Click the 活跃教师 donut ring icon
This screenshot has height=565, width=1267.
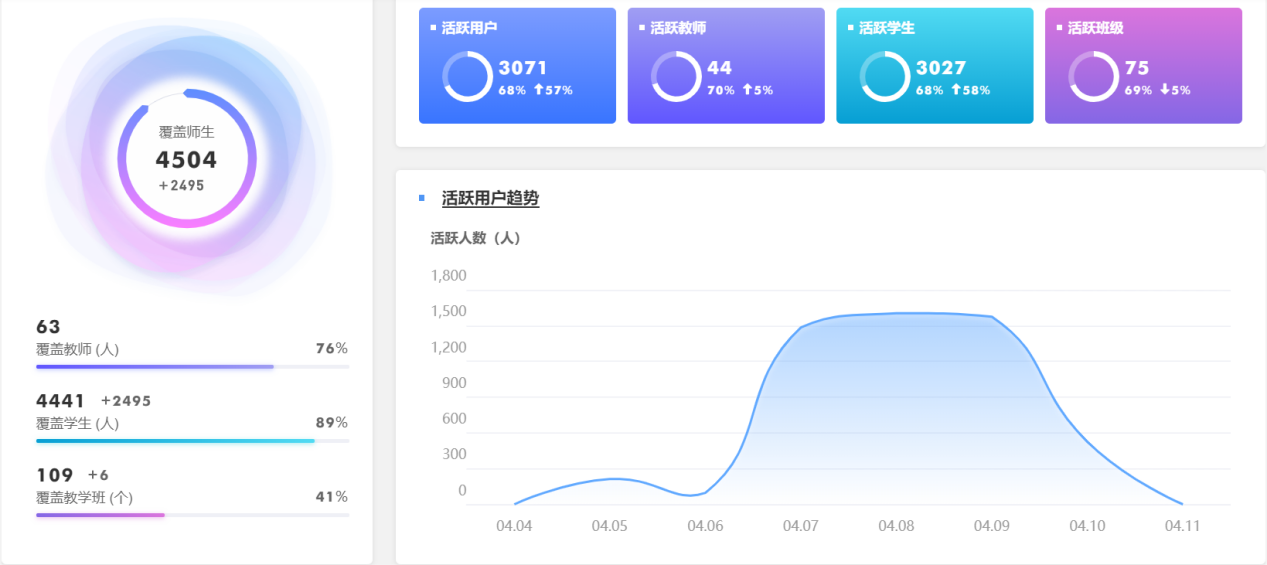[x=676, y=77]
